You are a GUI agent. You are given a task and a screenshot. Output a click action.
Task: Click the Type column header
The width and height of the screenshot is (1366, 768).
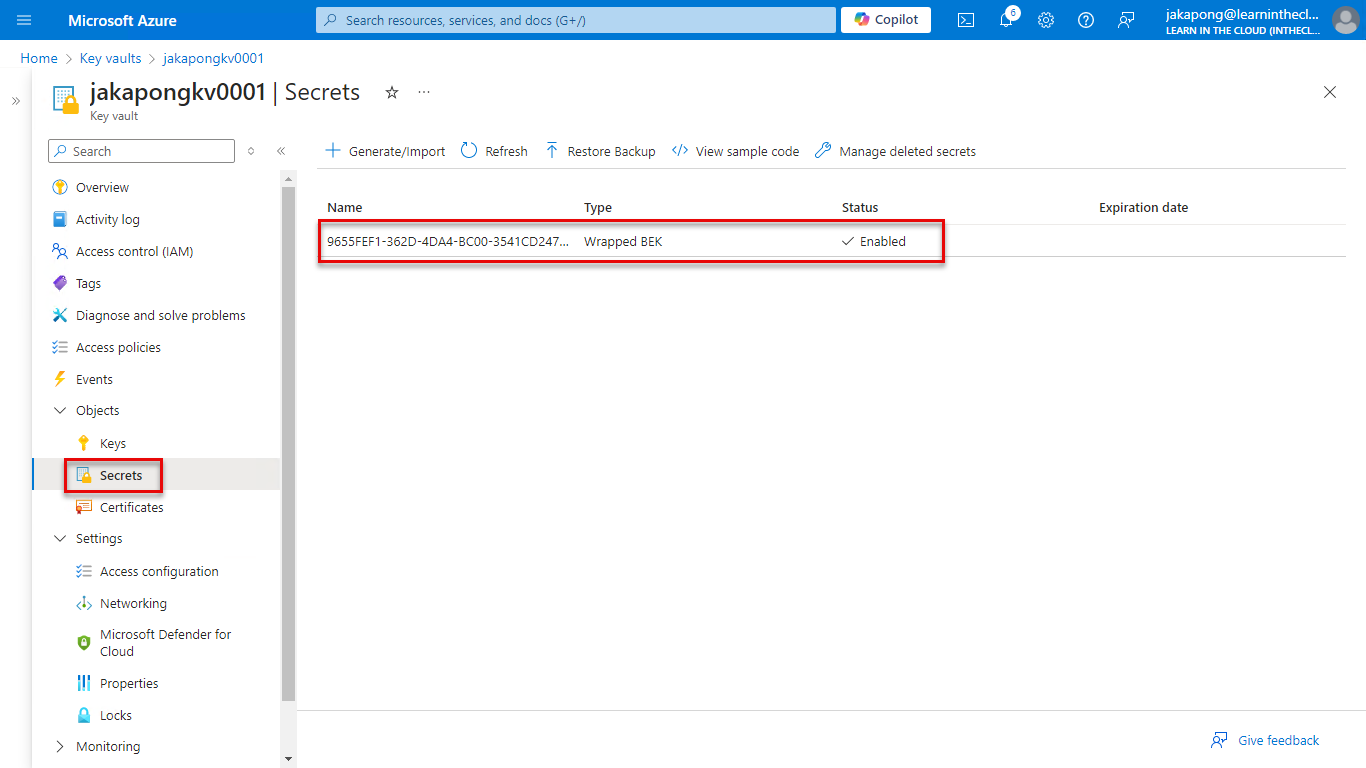(x=598, y=208)
